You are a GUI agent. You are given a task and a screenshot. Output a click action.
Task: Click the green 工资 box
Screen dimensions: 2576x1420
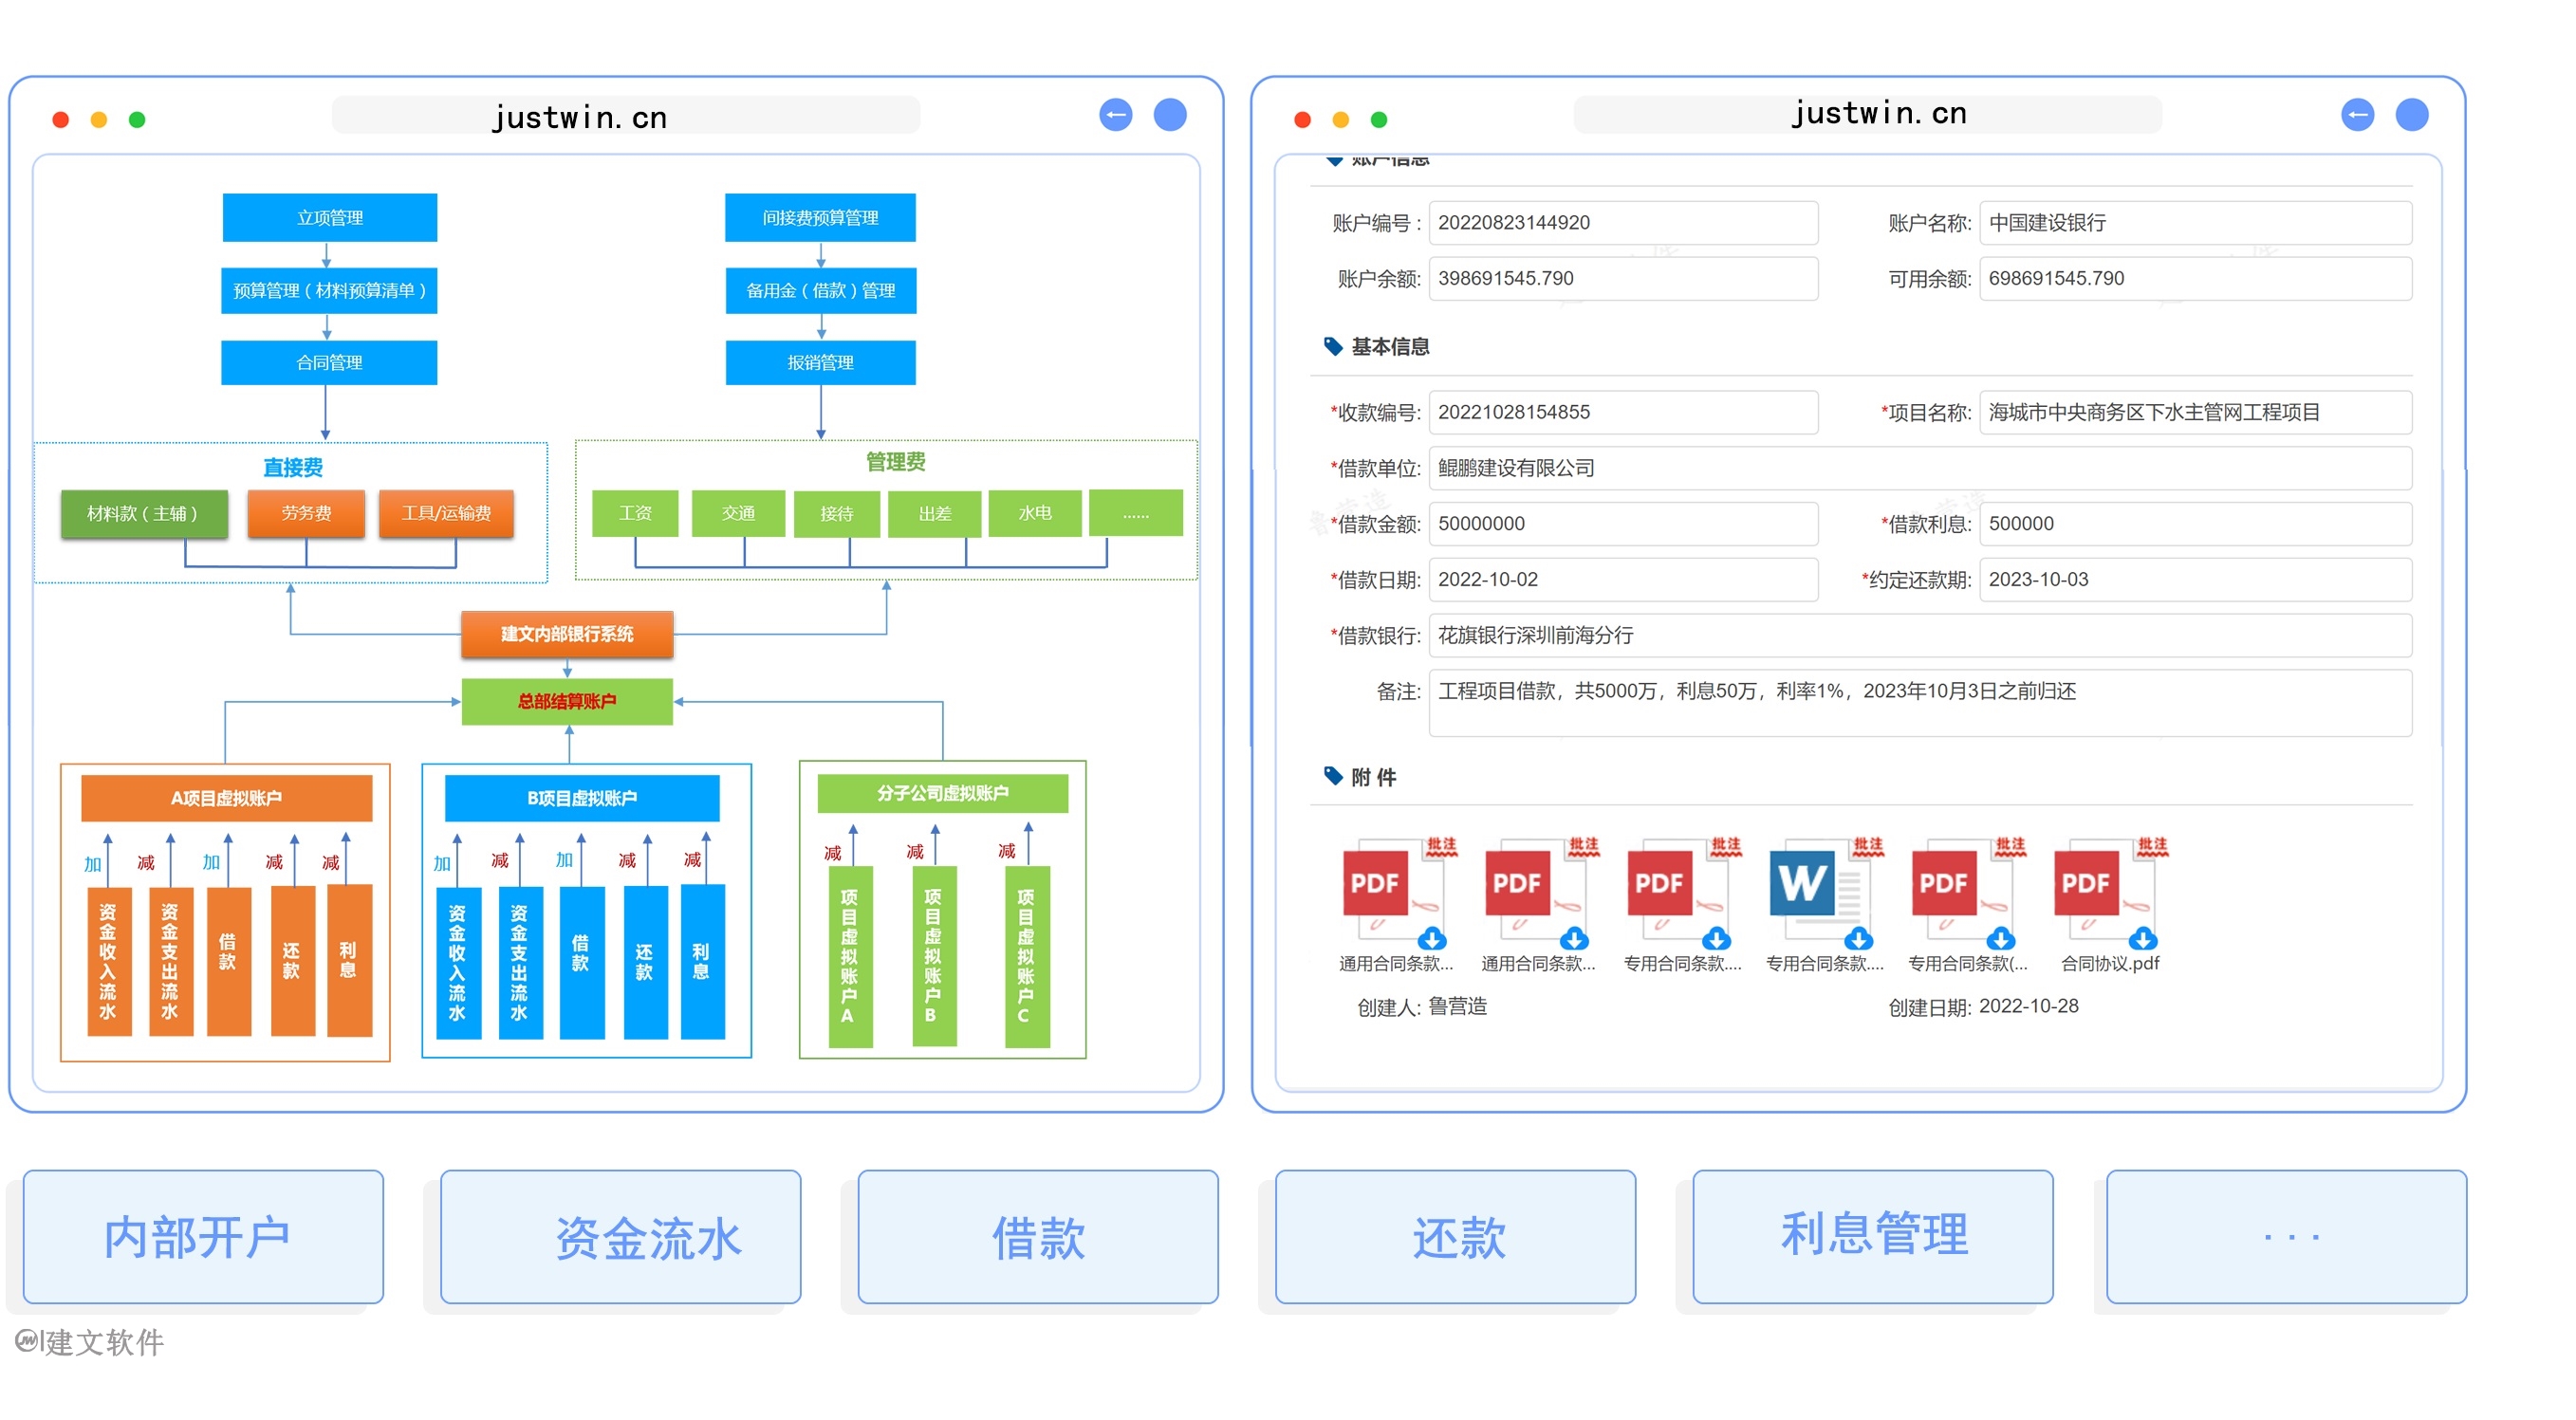(635, 514)
